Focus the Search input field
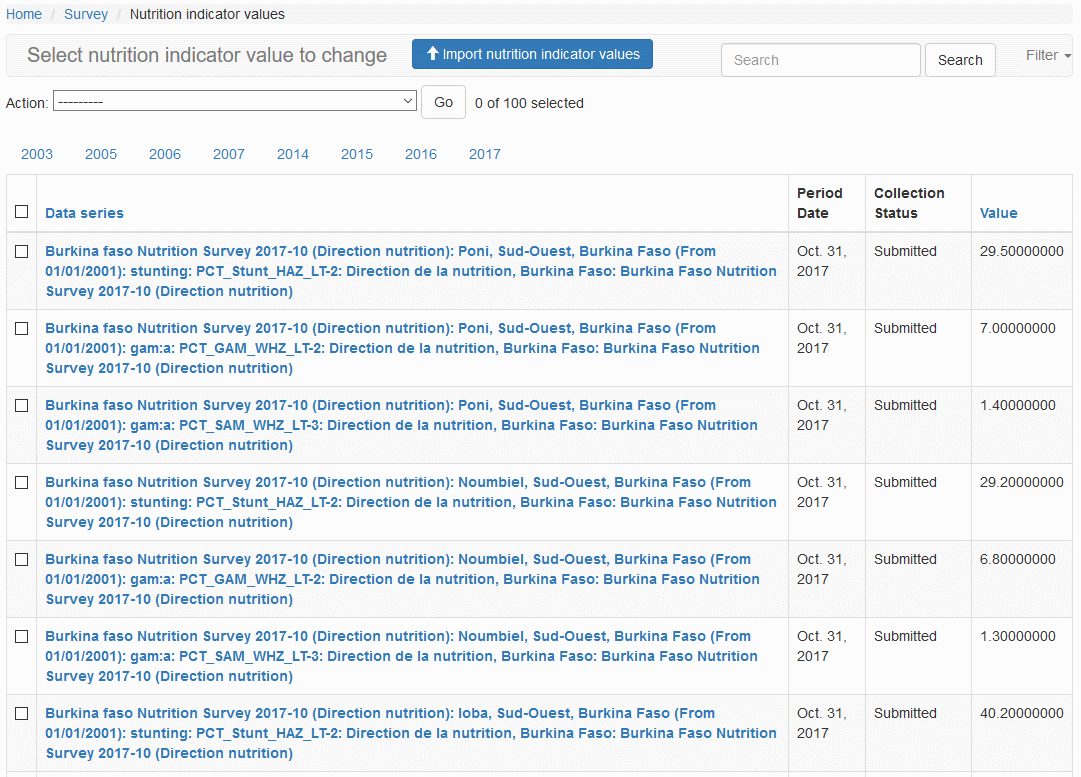The height and width of the screenshot is (777, 1081). click(820, 60)
